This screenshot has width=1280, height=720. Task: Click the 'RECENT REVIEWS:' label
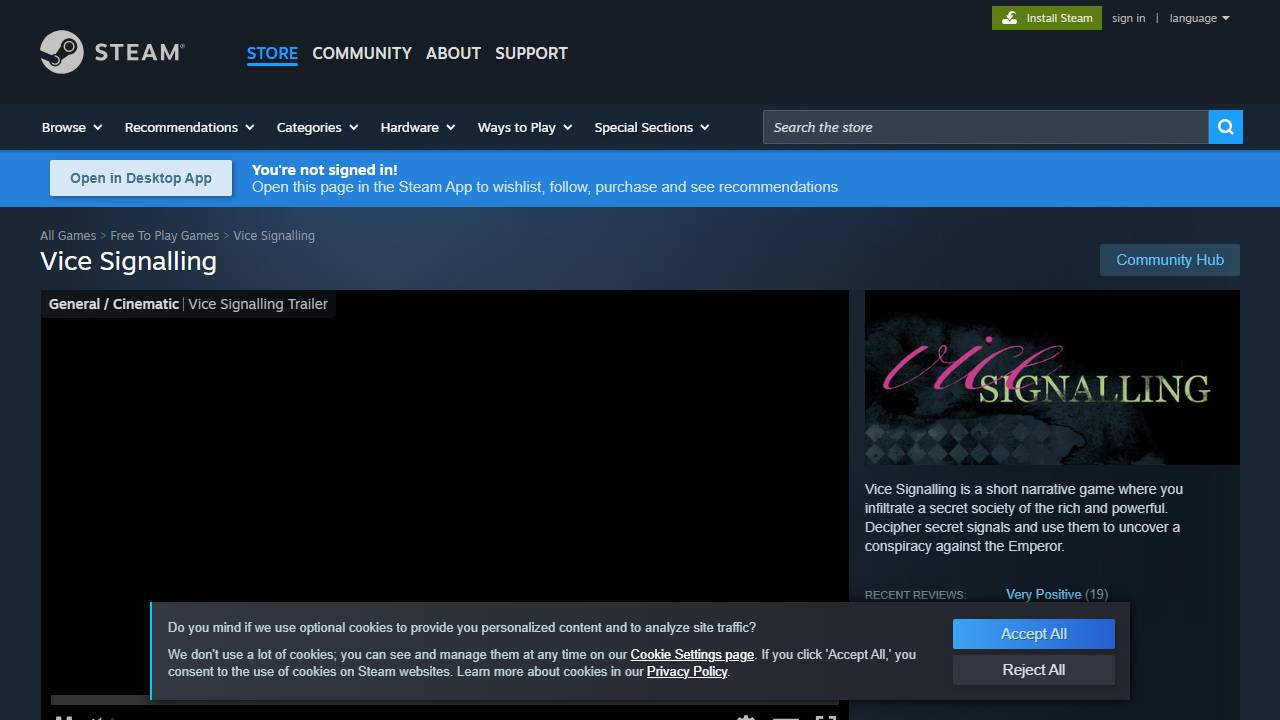coord(915,595)
